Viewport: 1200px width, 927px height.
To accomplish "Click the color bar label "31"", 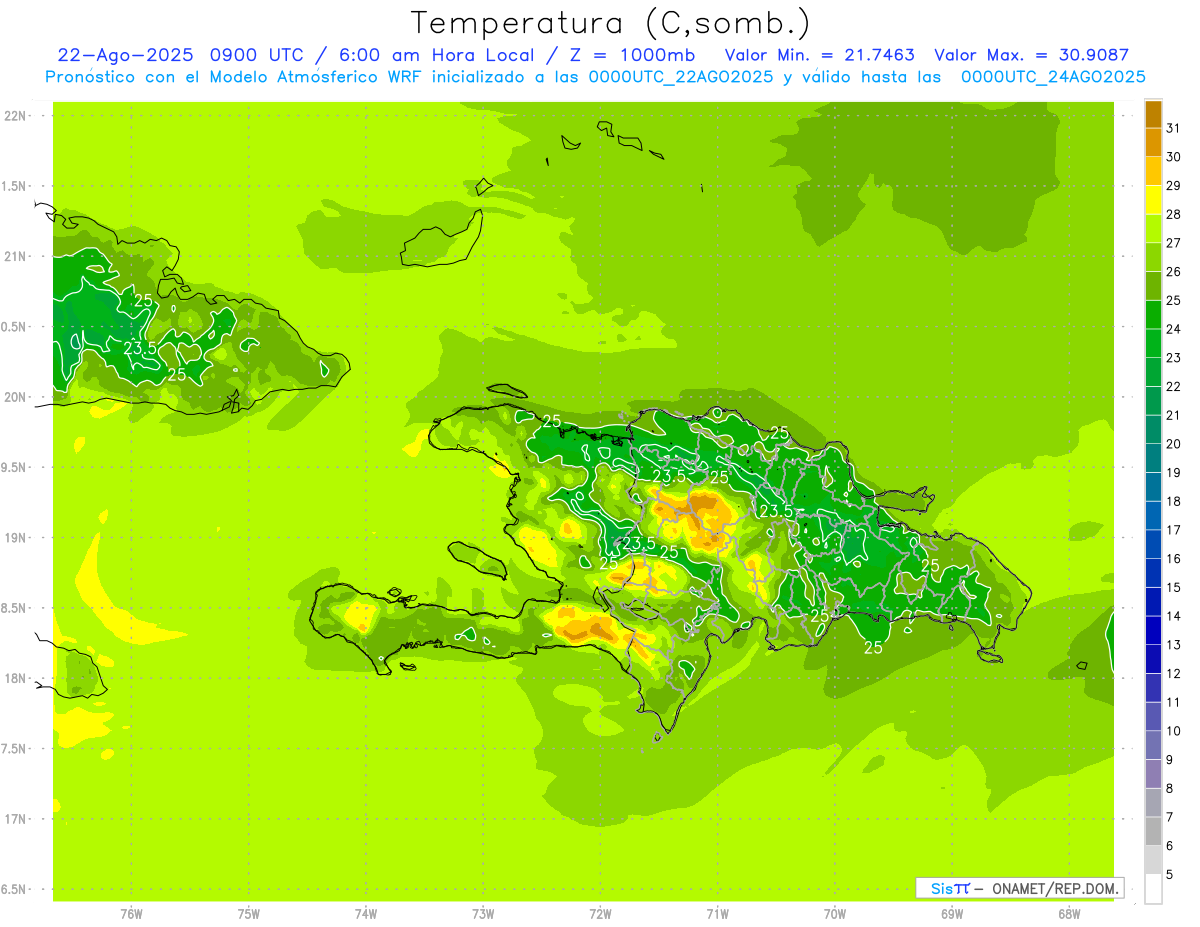I will (x=1174, y=128).
